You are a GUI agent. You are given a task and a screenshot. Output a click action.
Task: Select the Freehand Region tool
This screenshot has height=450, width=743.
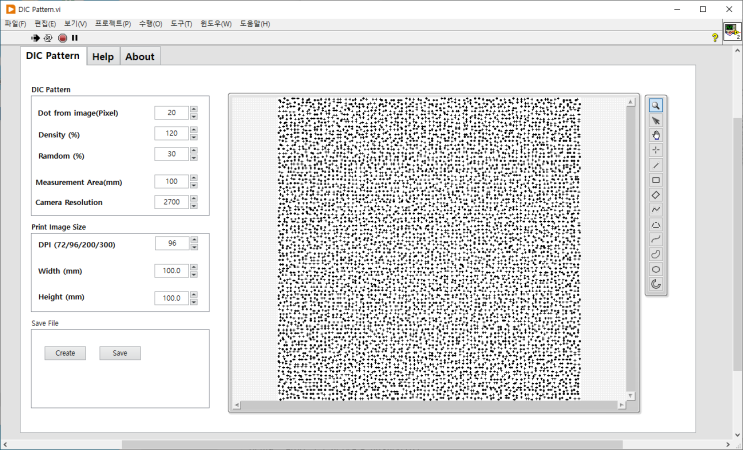click(656, 254)
